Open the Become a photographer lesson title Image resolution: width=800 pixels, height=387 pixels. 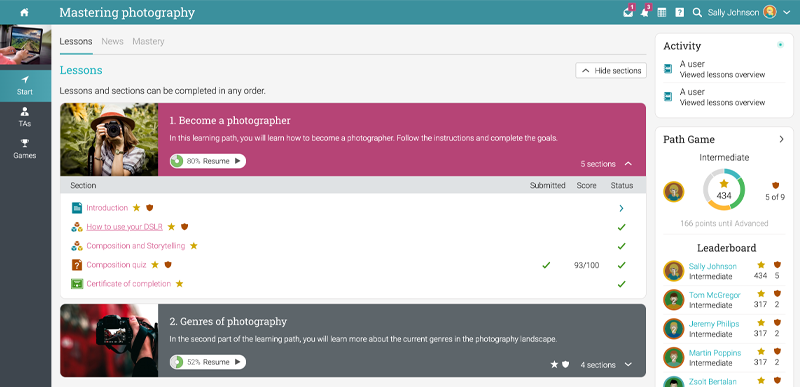click(230, 121)
